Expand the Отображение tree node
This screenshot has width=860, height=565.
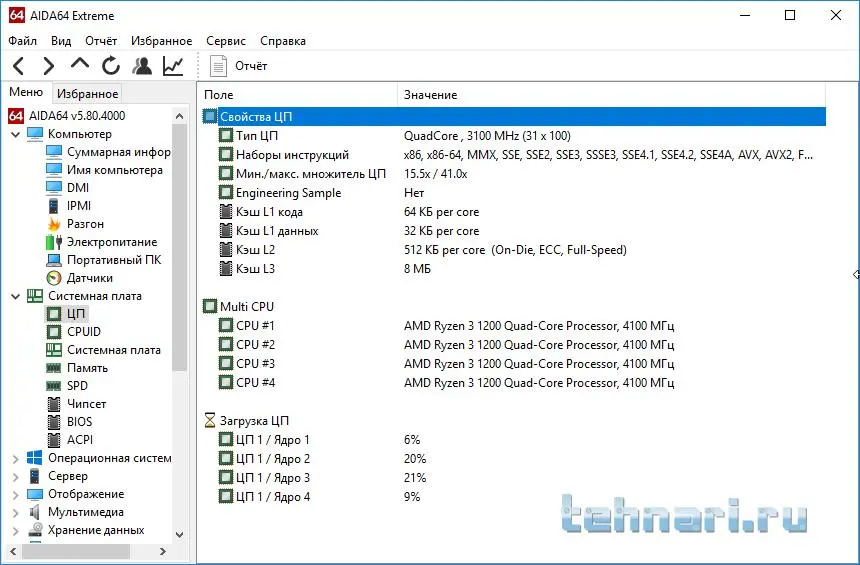pyautogui.click(x=15, y=494)
